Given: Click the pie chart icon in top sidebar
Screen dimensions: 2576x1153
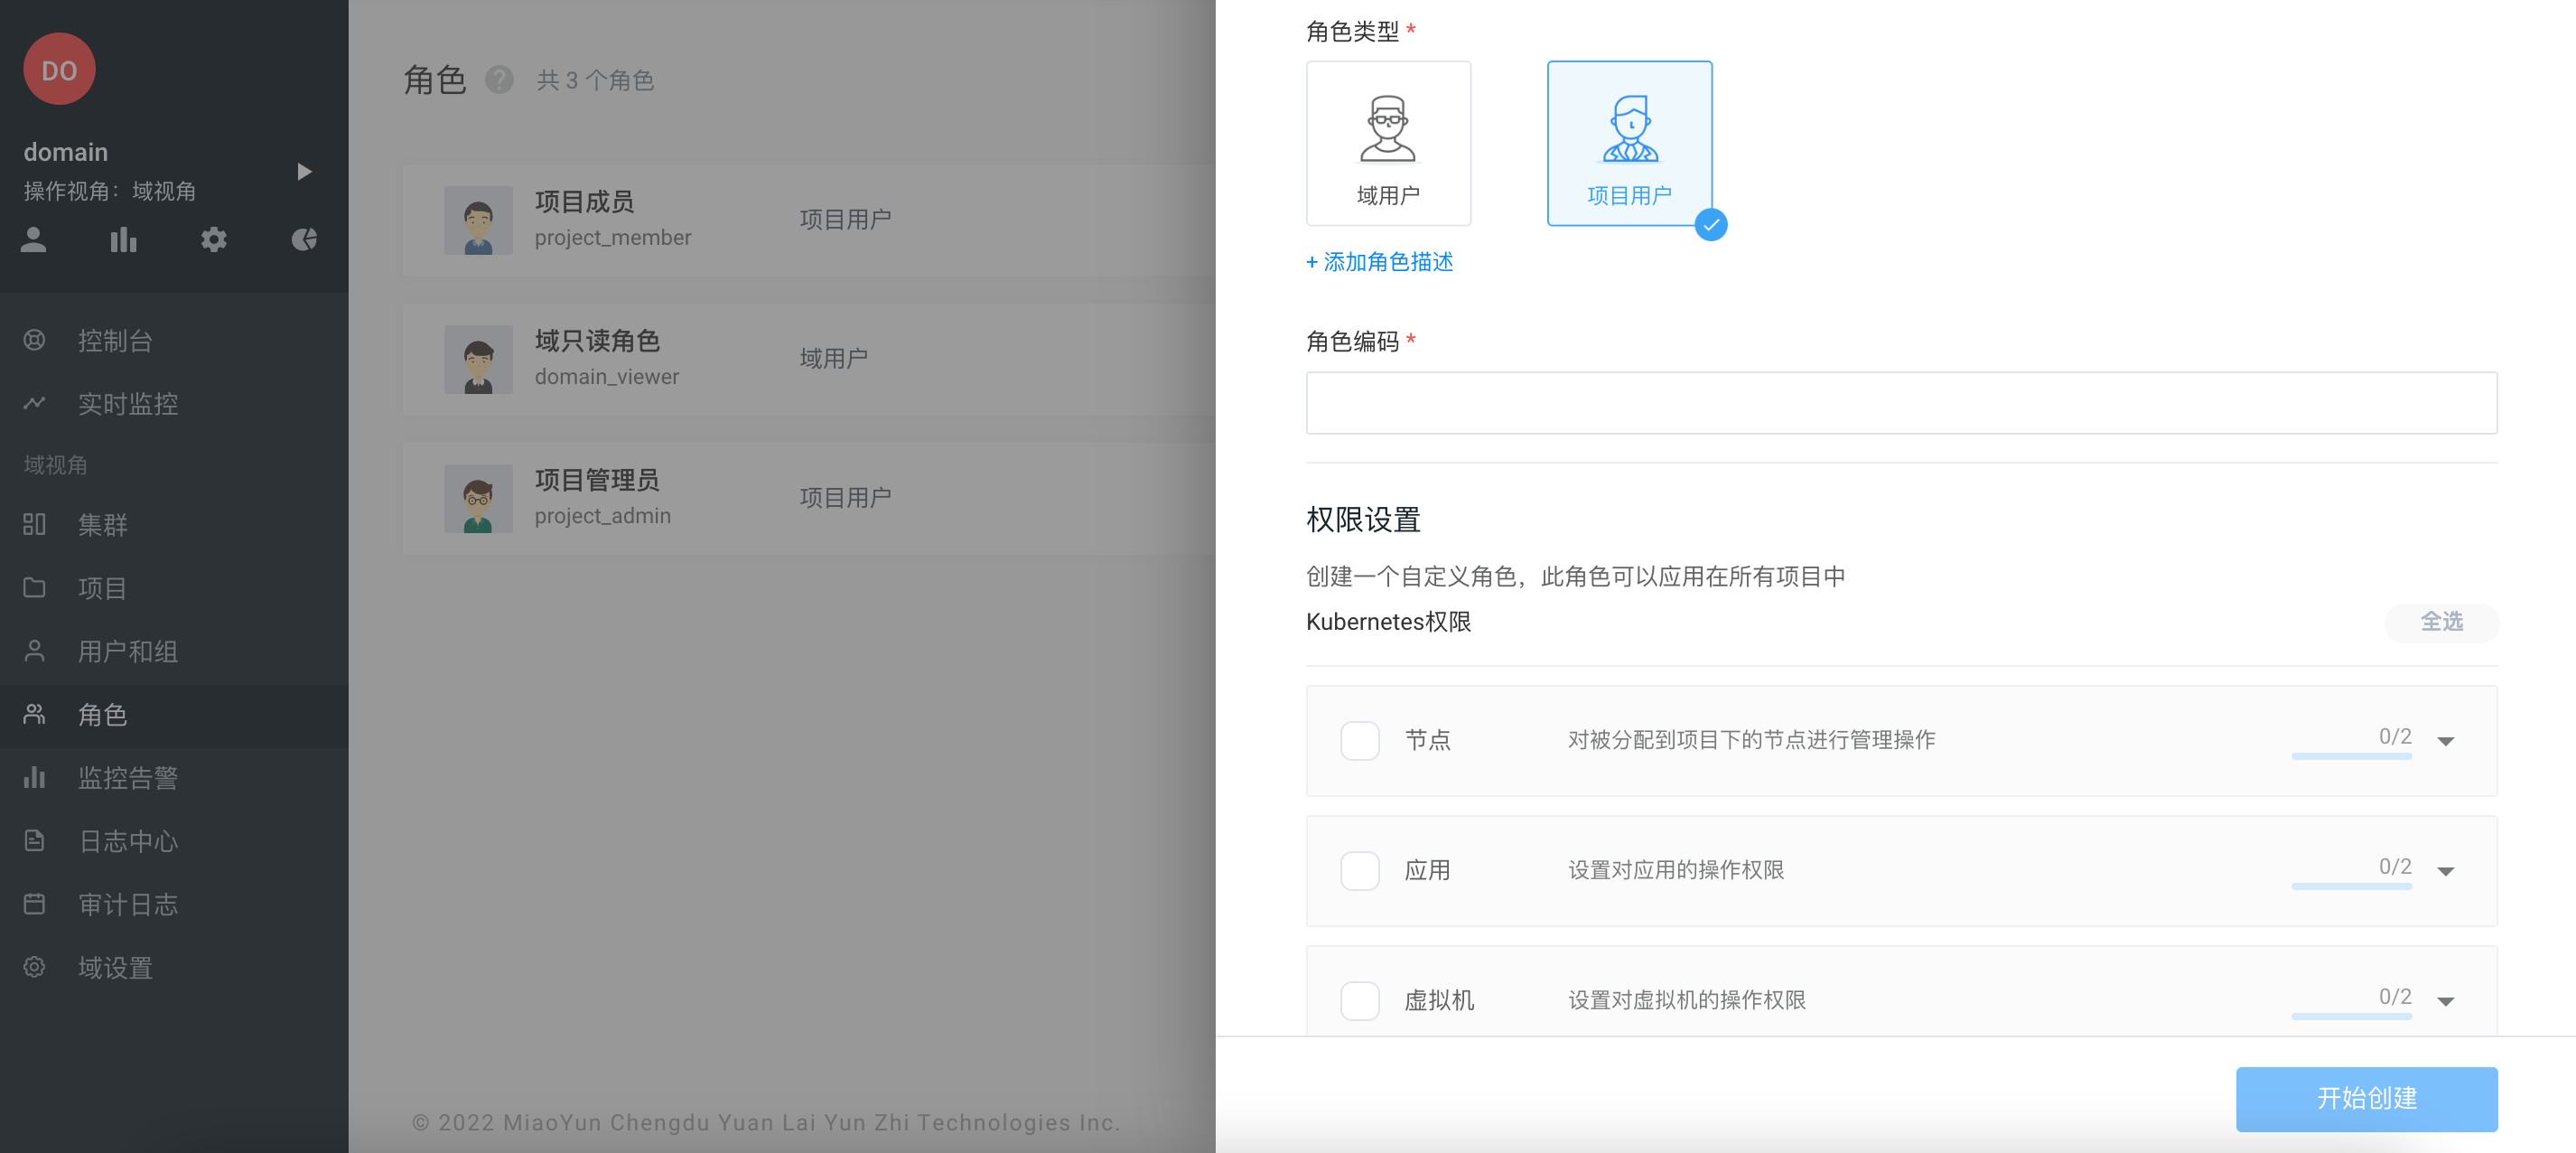Looking at the screenshot, I should coord(303,240).
